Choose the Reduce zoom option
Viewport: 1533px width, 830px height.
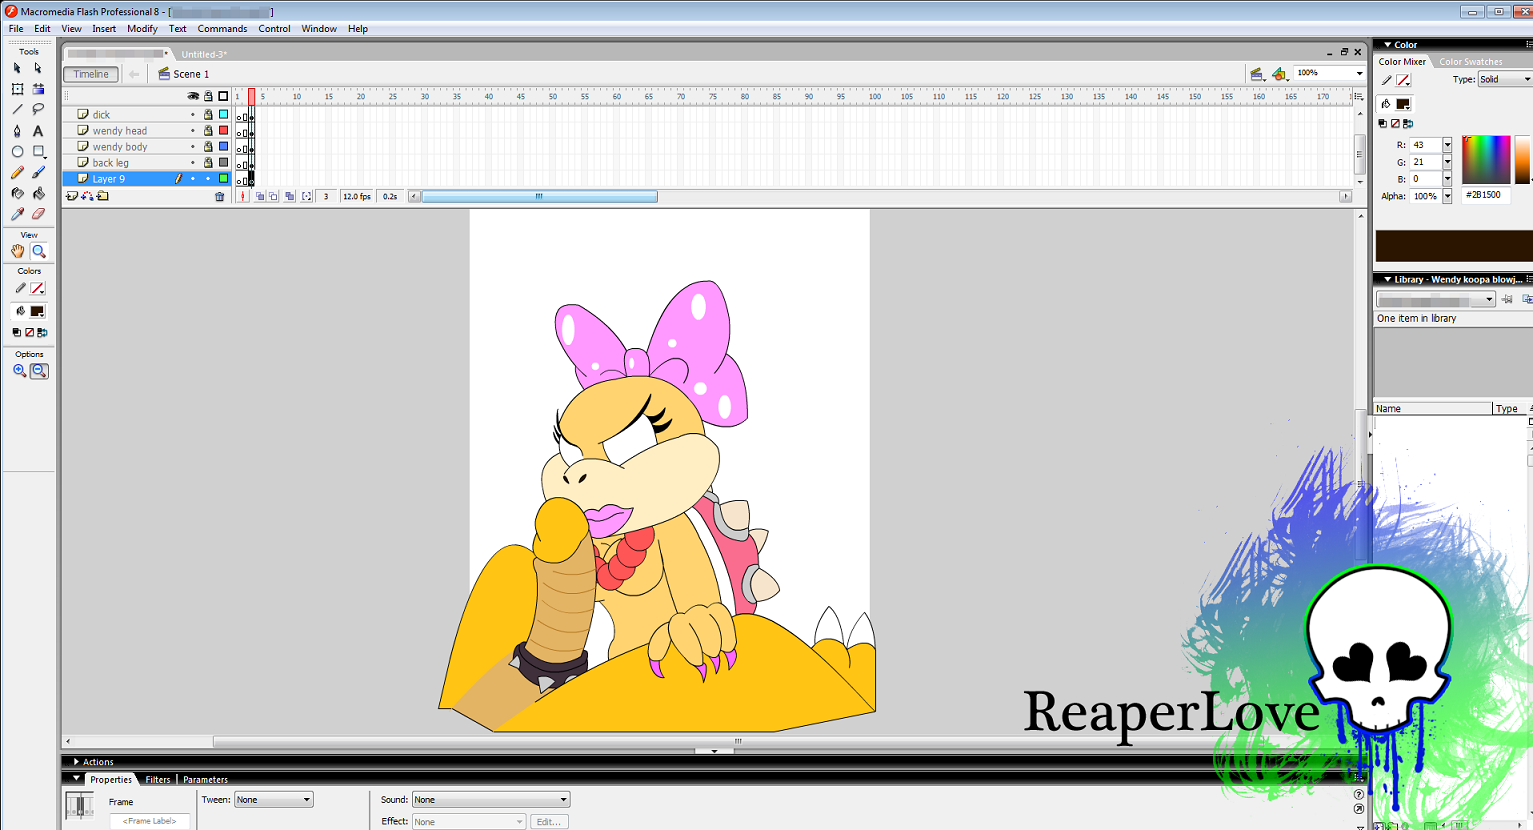click(x=39, y=371)
